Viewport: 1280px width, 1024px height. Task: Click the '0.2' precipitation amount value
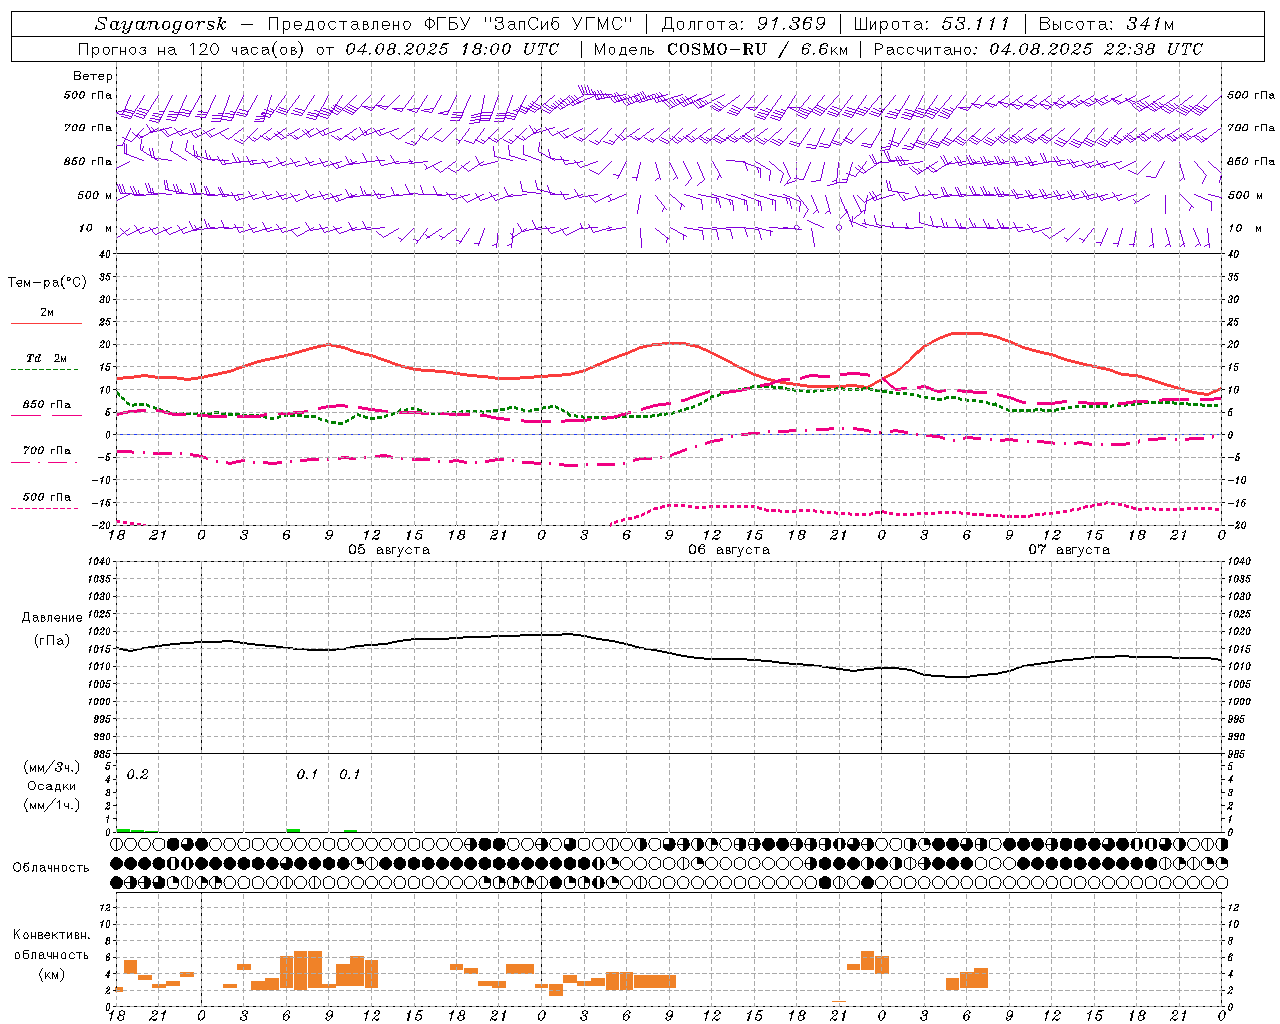tap(137, 774)
